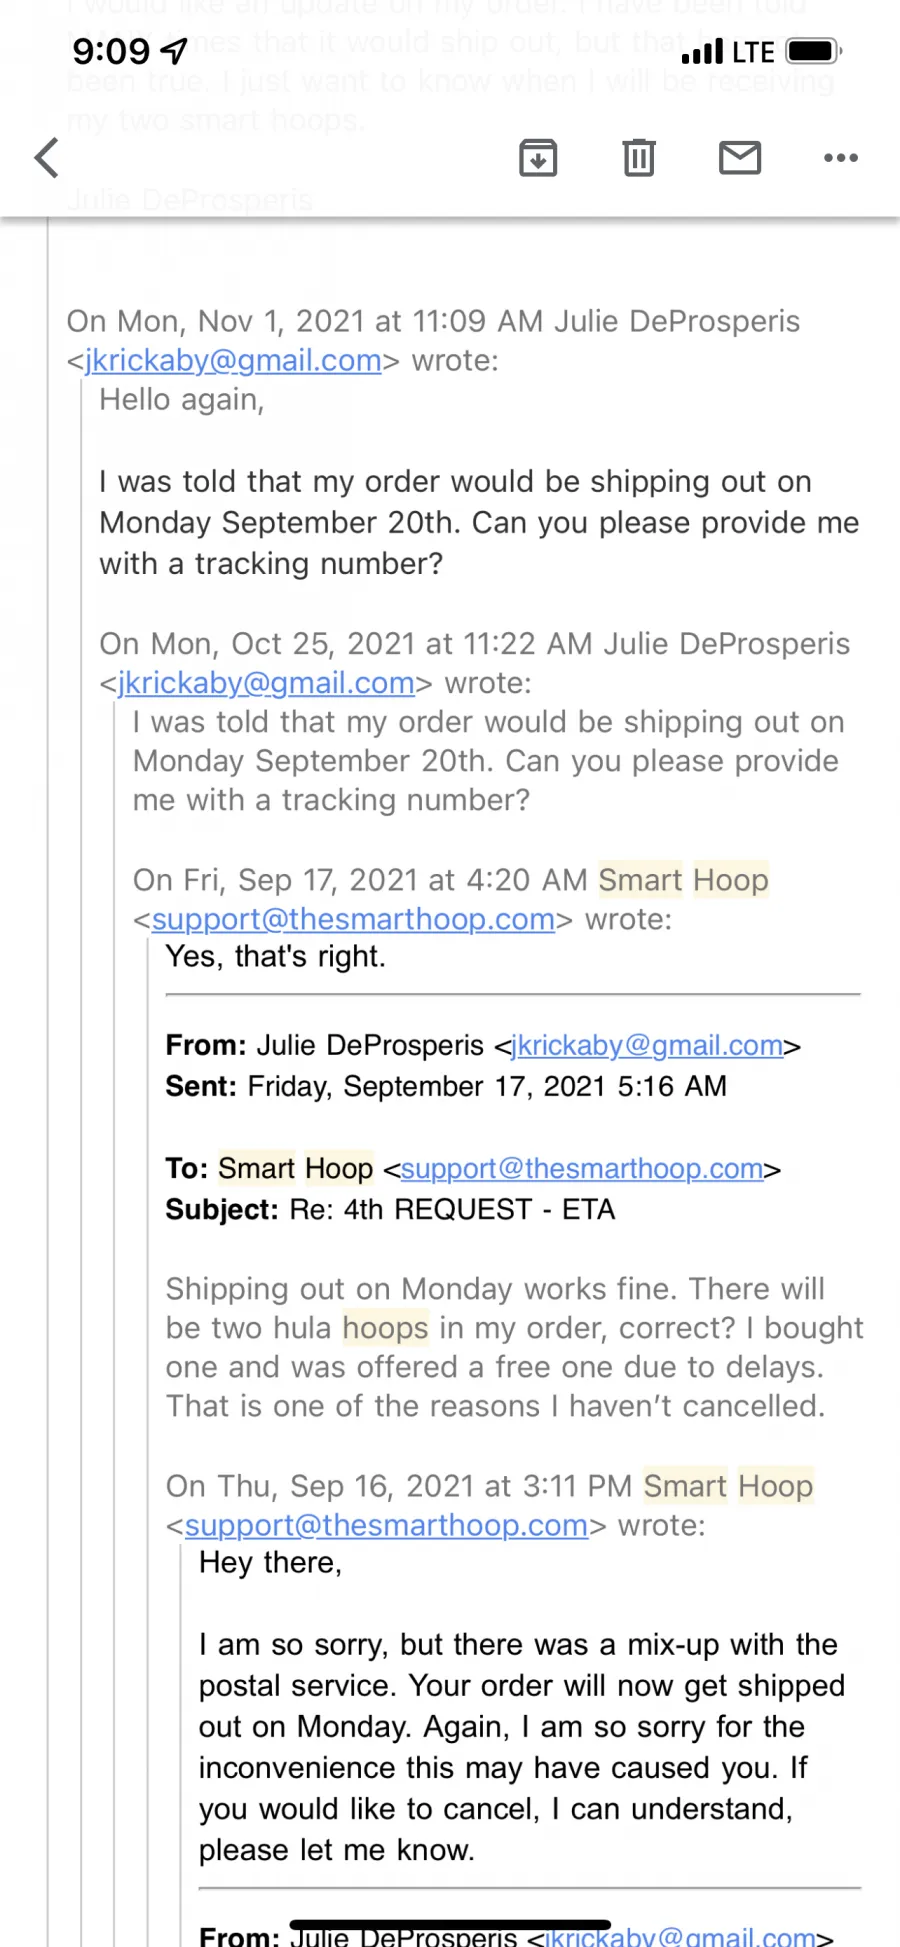Screen dimensions: 900x1947
Task: Tap jkrickaby@gmail.com link in the From line
Action: coord(648,1045)
